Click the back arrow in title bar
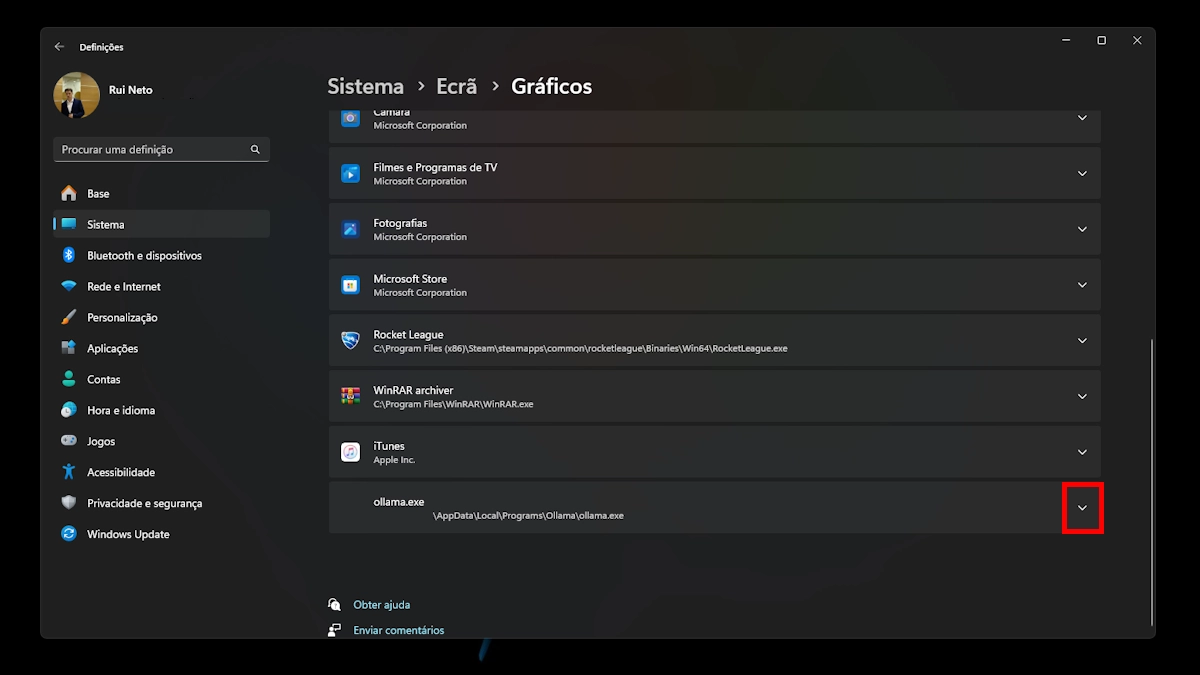Screen dimensions: 1200x675 [59, 47]
